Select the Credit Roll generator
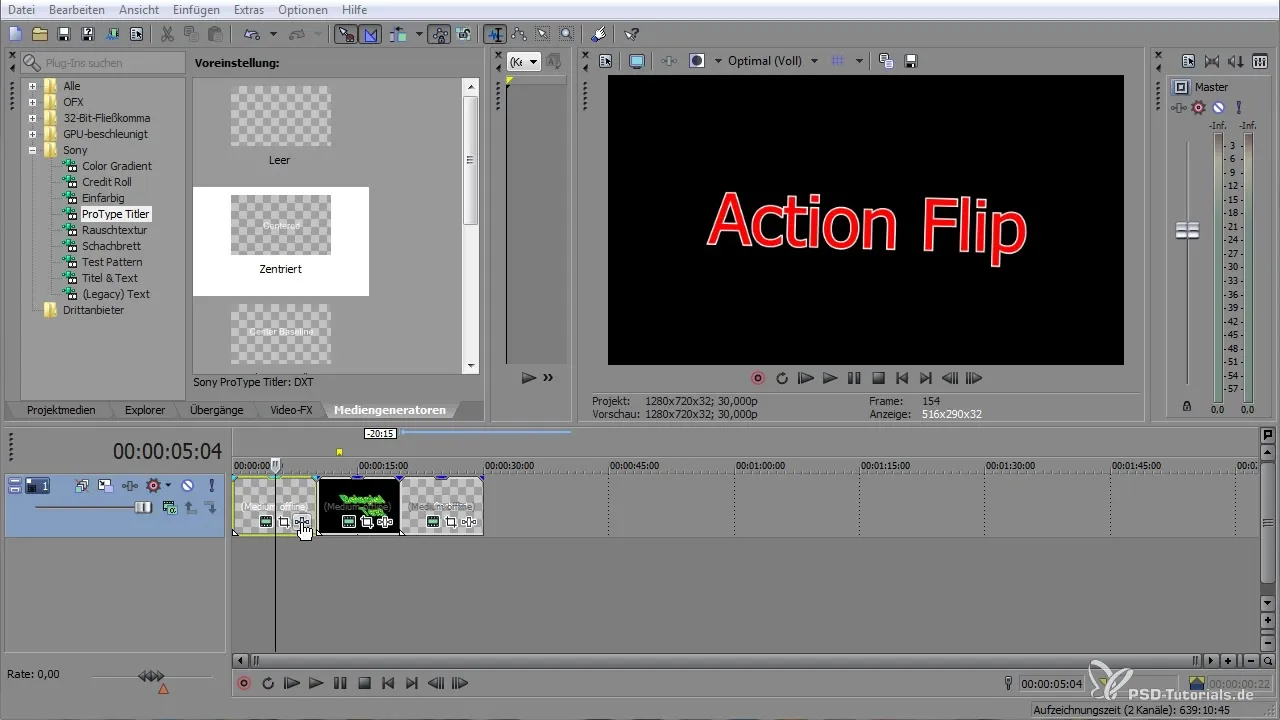This screenshot has height=720, width=1280. [107, 182]
